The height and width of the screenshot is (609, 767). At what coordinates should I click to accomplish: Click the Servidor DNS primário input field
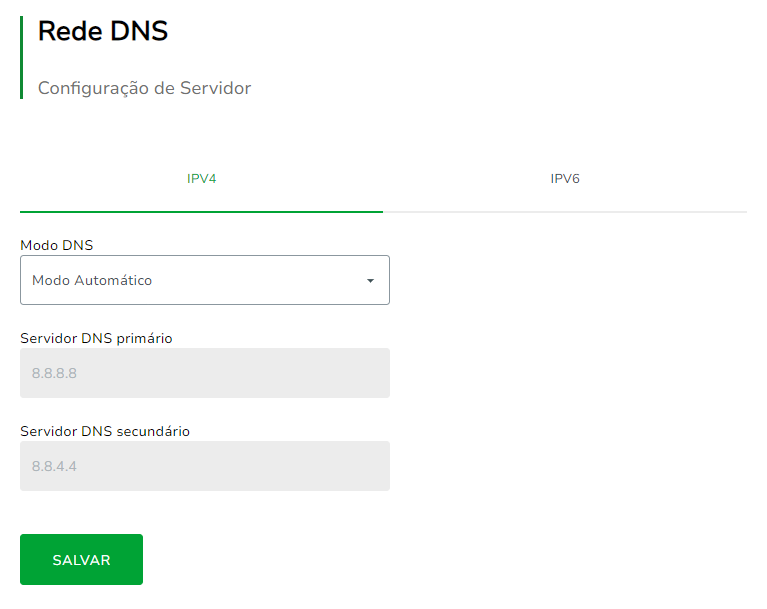[204, 373]
